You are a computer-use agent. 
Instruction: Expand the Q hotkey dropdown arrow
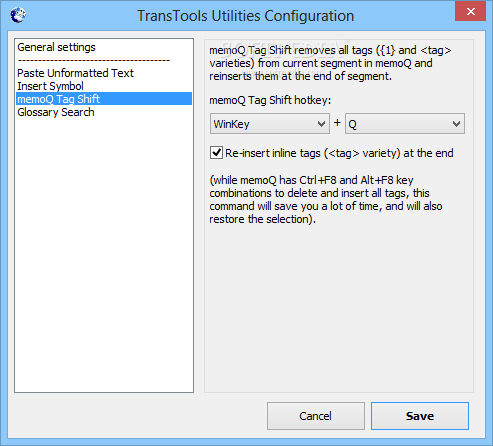[x=456, y=124]
